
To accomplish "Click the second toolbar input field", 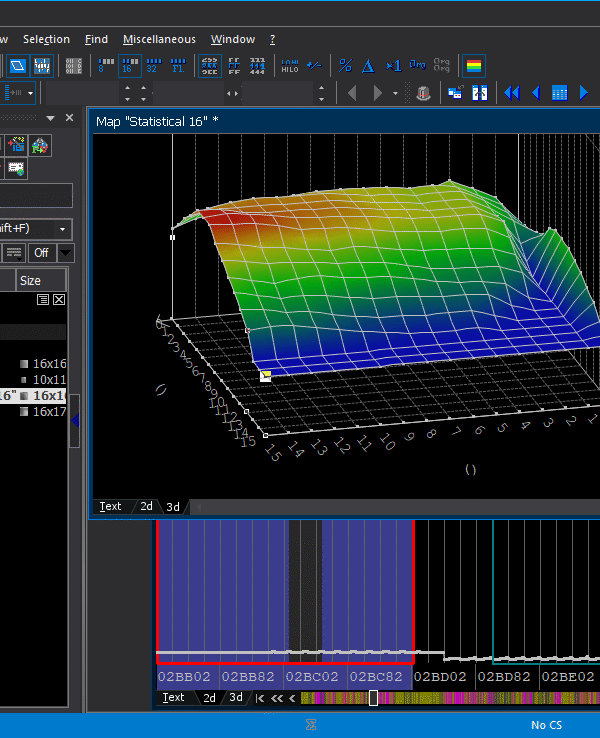I will click(x=188, y=93).
